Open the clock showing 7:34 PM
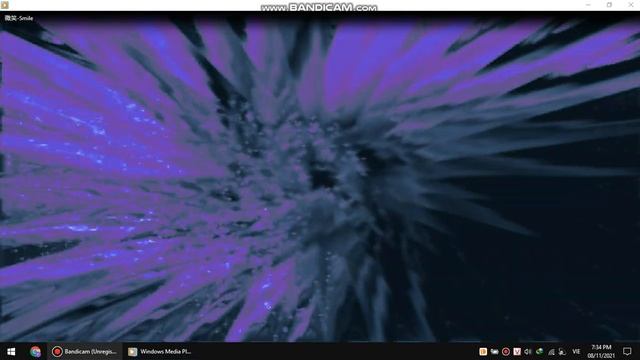 [601, 351]
